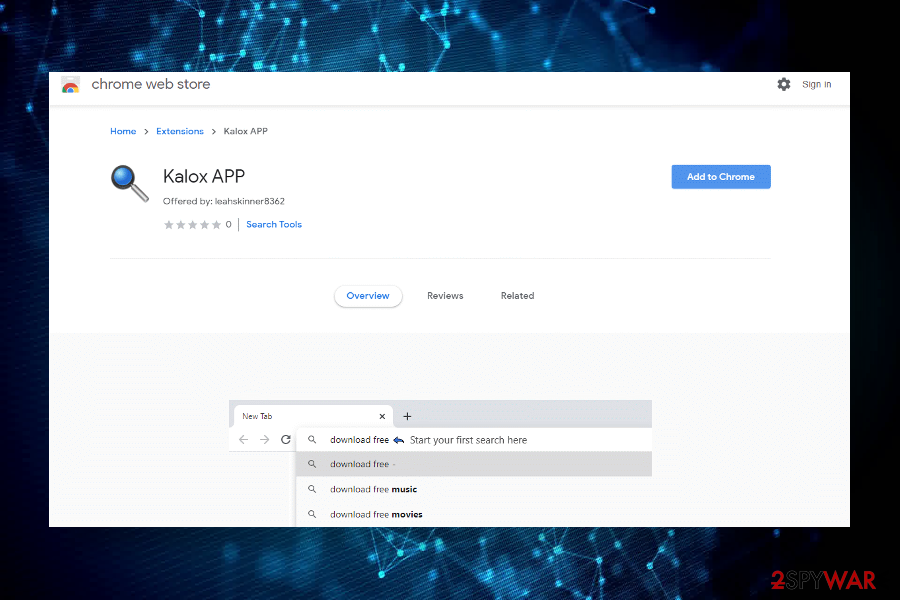Sign in to Chrome Web Store
Screen dimensions: 900x600
(x=816, y=84)
